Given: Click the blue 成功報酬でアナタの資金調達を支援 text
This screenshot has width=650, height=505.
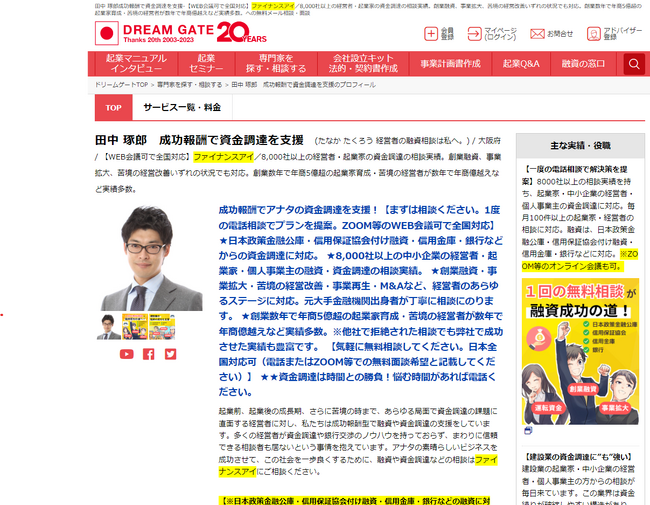Looking at the screenshot, I should pos(298,210).
